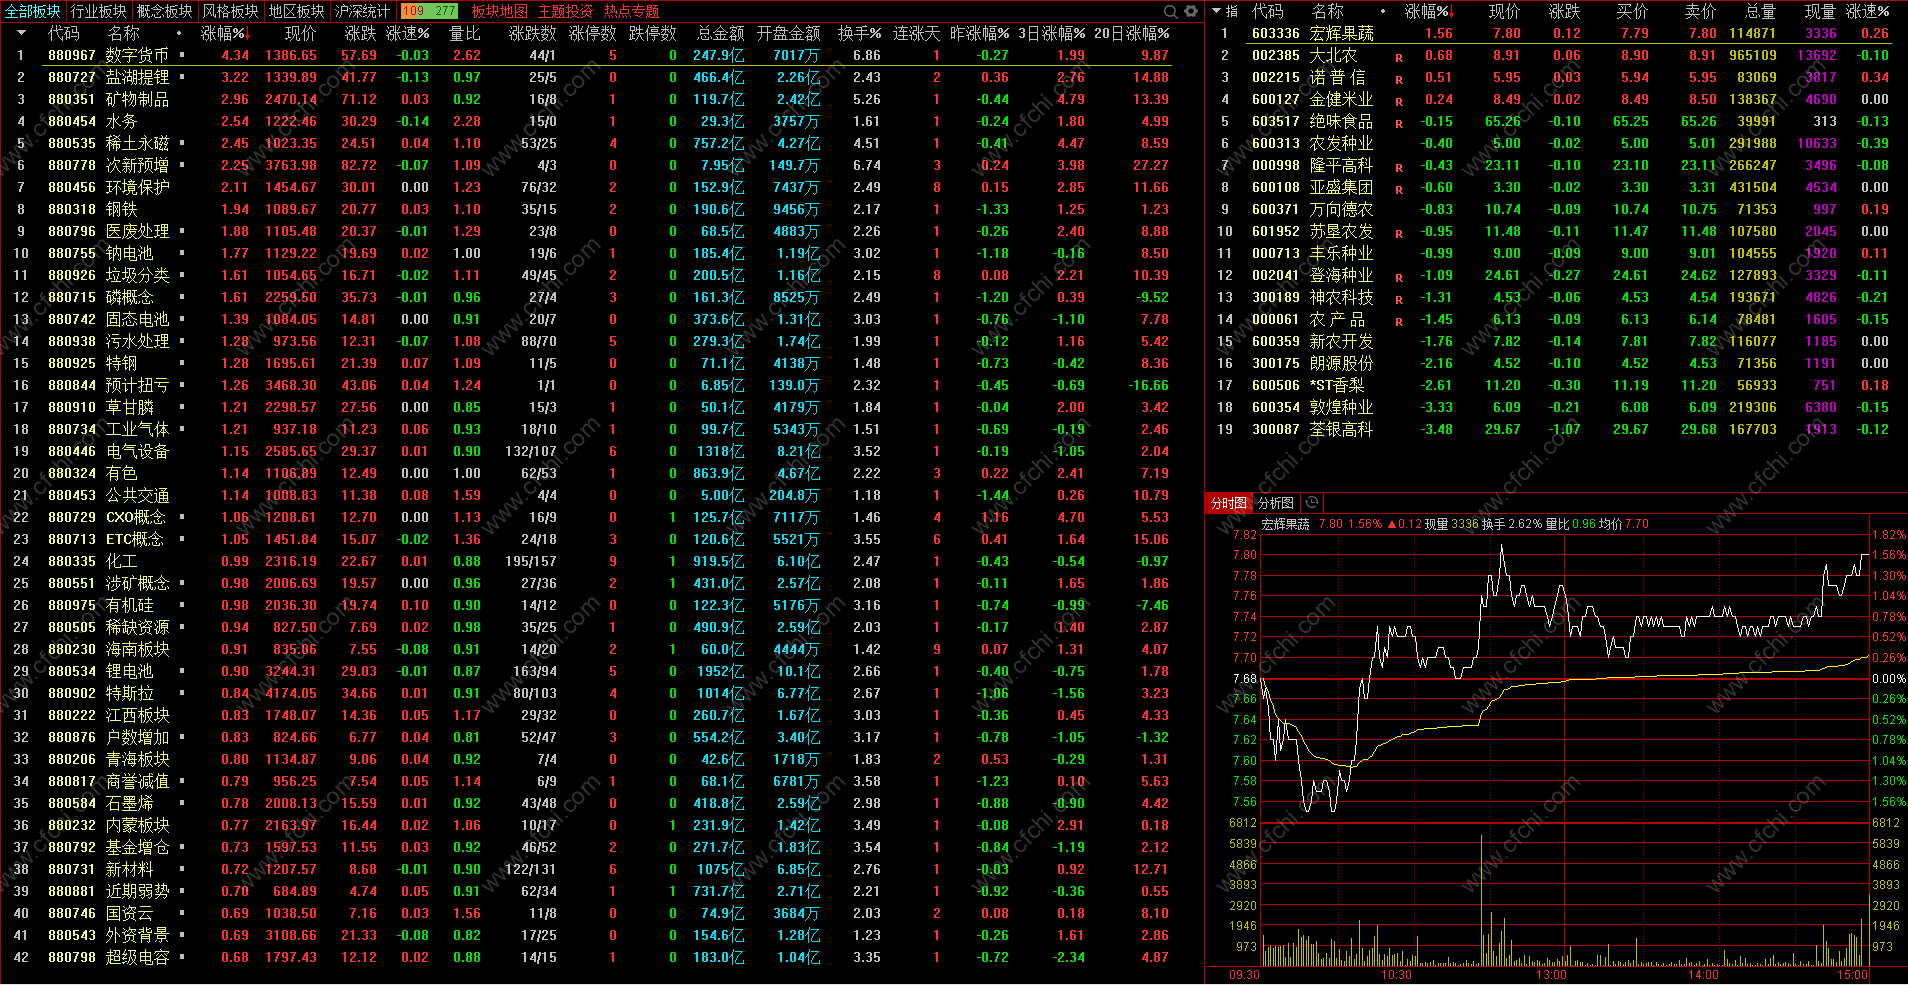This screenshot has width=1908, height=985.
Task: Click the dot marker on 垃圾分类 row
Action: pyautogui.click(x=182, y=274)
